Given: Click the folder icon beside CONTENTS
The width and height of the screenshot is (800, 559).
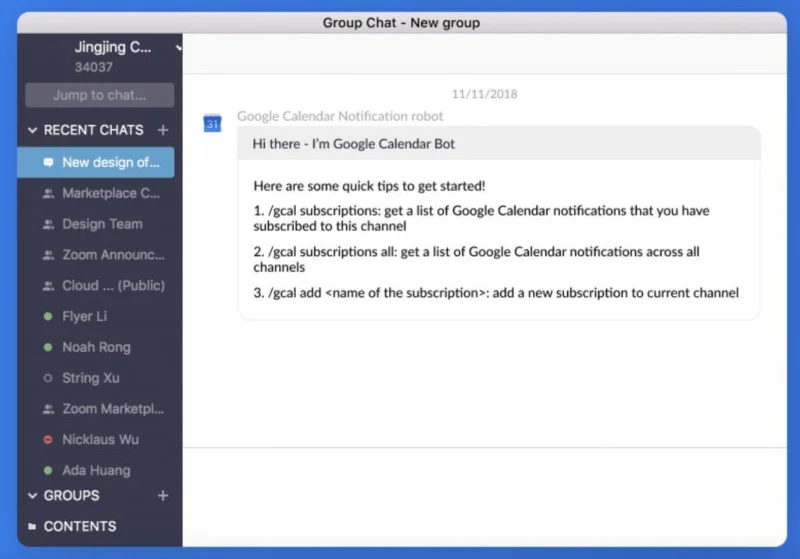Looking at the screenshot, I should (32, 526).
